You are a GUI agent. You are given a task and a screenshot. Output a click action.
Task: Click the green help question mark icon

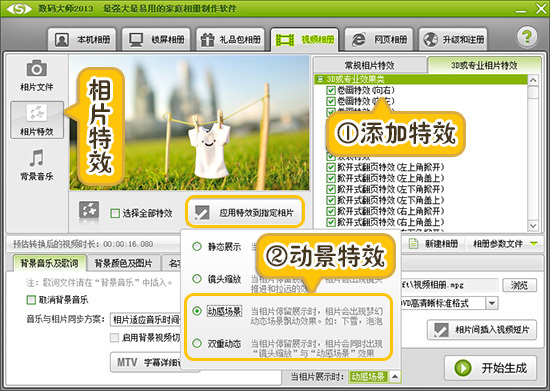527,36
